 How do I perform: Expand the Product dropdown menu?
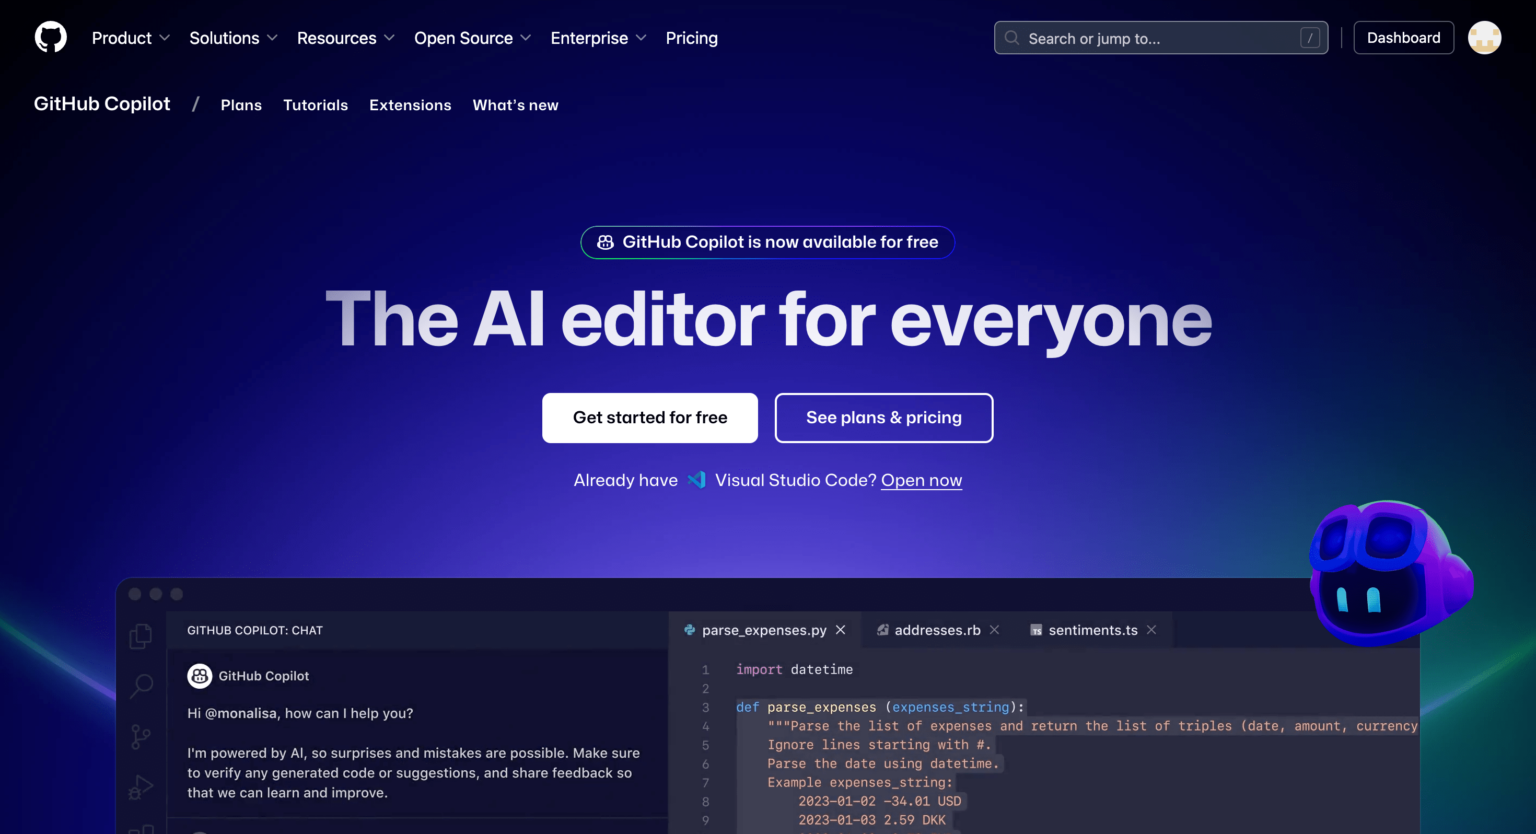pyautogui.click(x=131, y=38)
